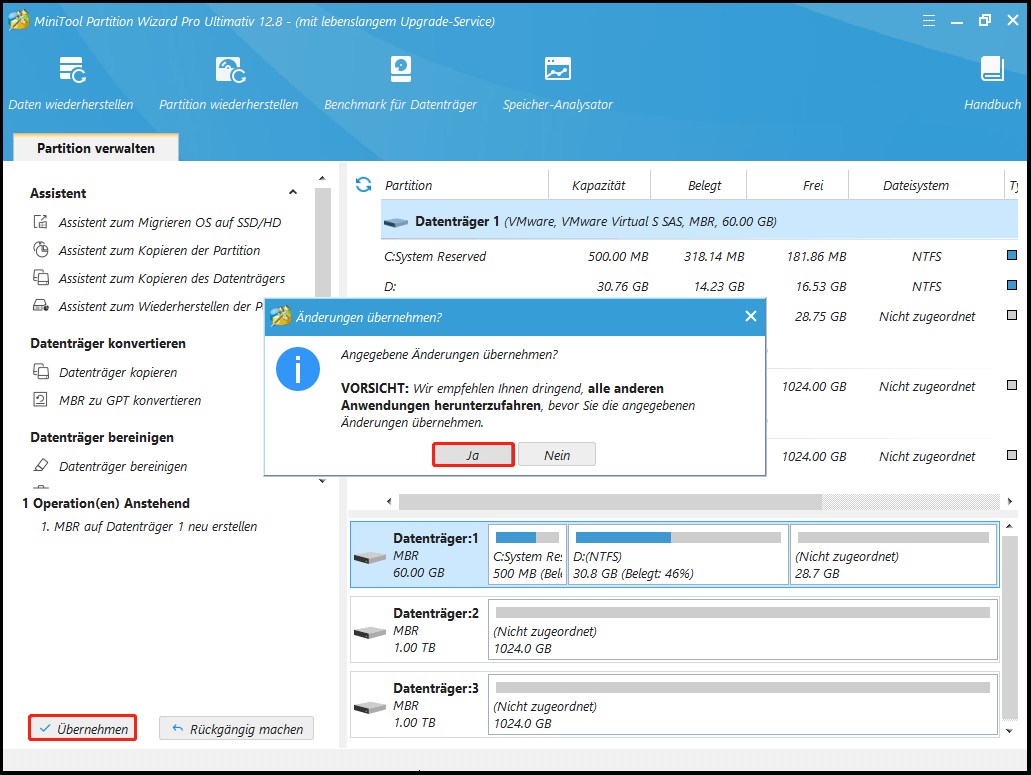Confirm changes with Ja button
The height and width of the screenshot is (775, 1031).
(x=473, y=455)
